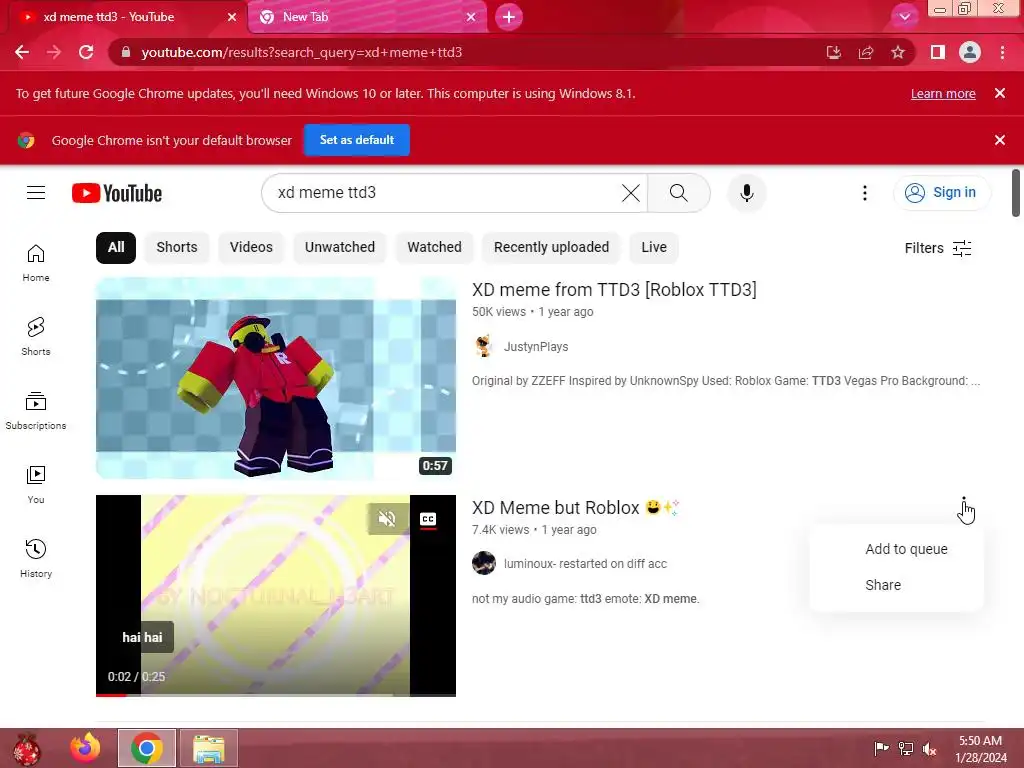Open the Filters options
1024x768 pixels.
click(x=938, y=248)
